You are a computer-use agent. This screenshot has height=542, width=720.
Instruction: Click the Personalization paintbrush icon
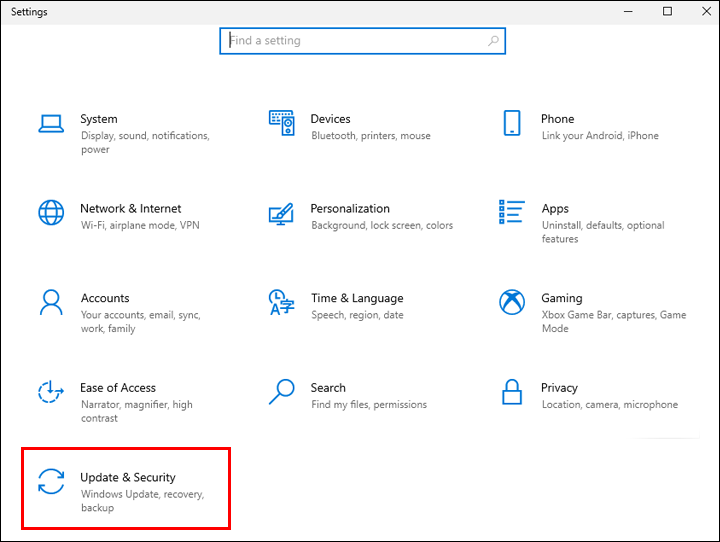(281, 213)
